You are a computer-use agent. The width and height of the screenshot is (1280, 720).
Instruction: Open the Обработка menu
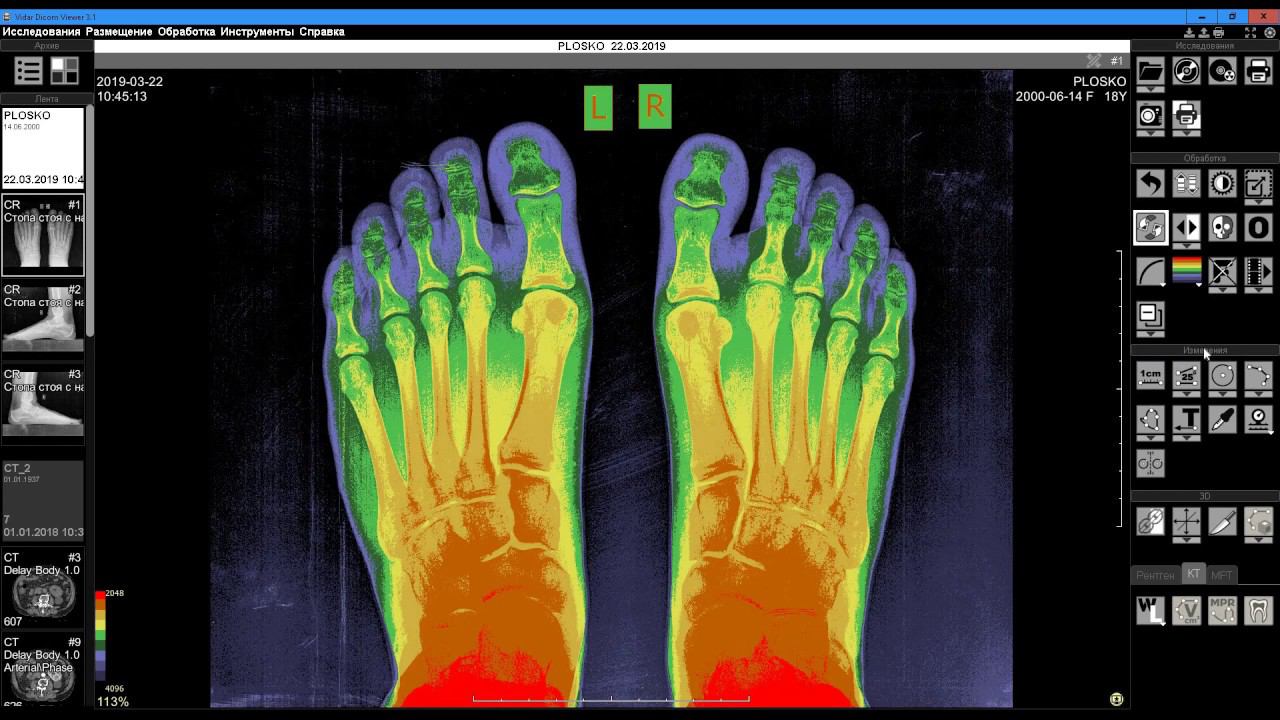coord(186,32)
